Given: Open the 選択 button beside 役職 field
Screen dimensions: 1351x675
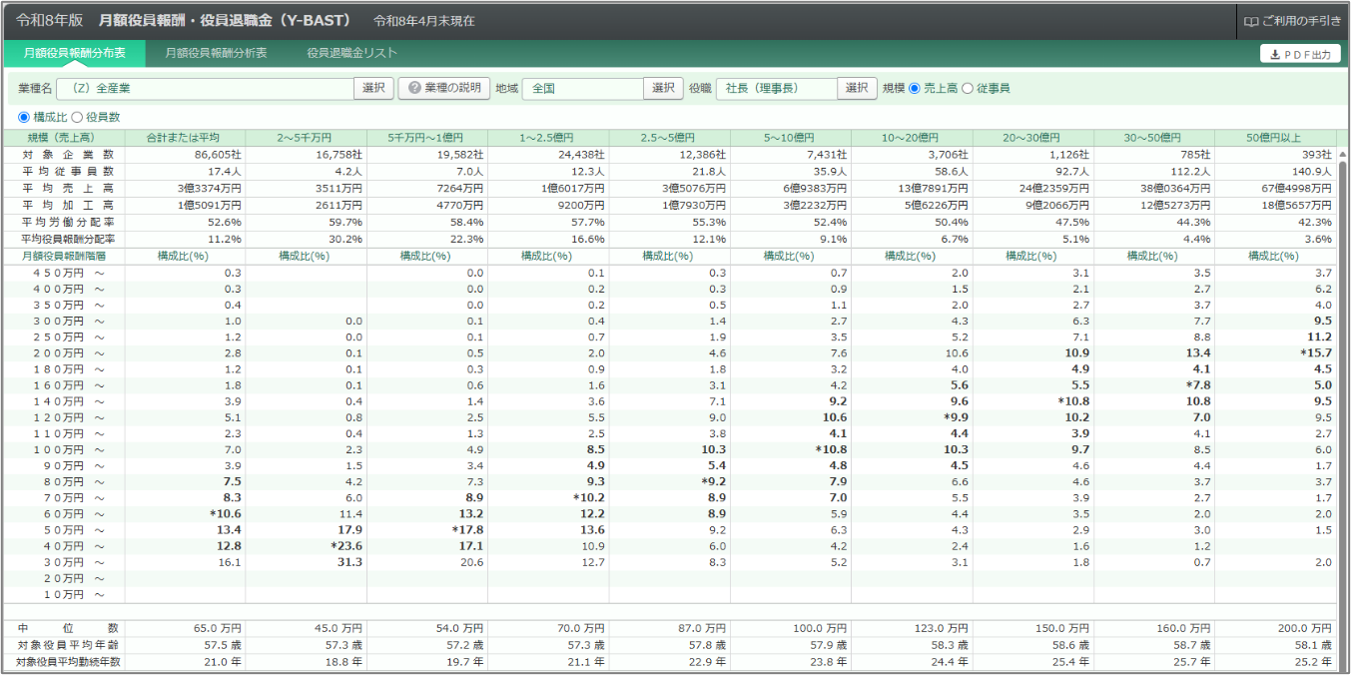Looking at the screenshot, I should 857,88.
